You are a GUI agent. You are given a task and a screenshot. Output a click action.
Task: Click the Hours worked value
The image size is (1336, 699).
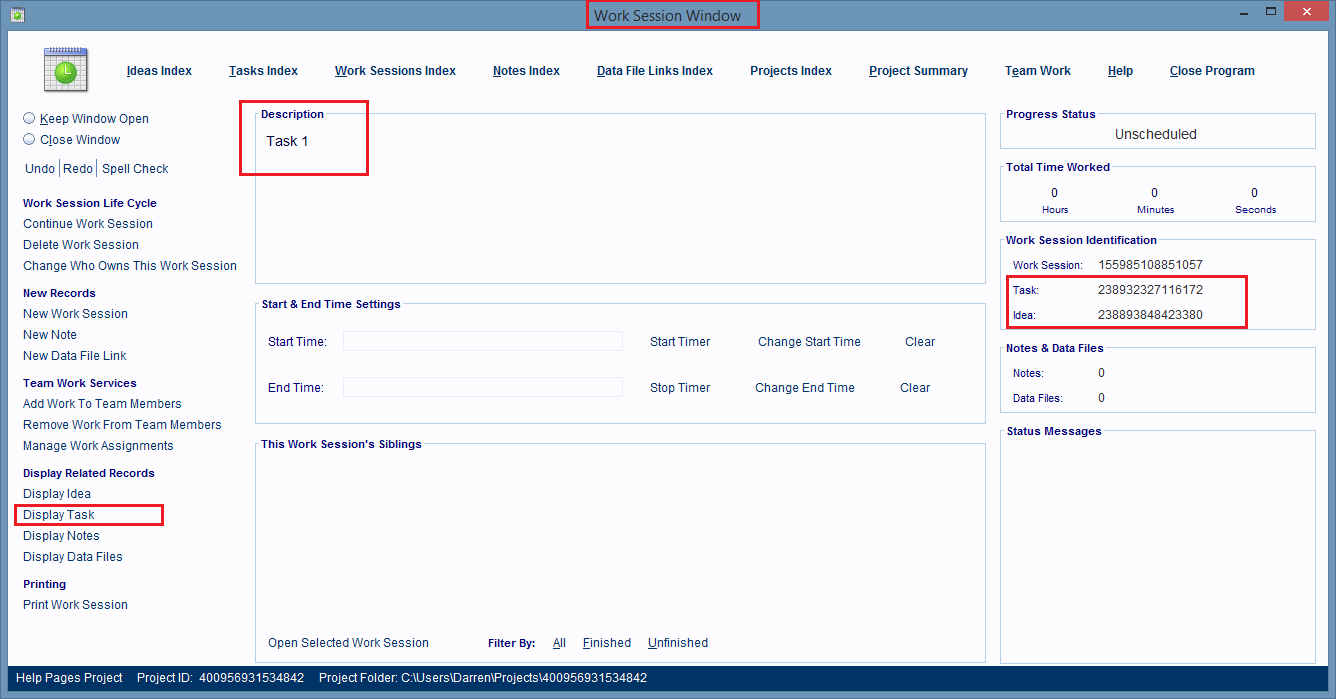click(1055, 193)
